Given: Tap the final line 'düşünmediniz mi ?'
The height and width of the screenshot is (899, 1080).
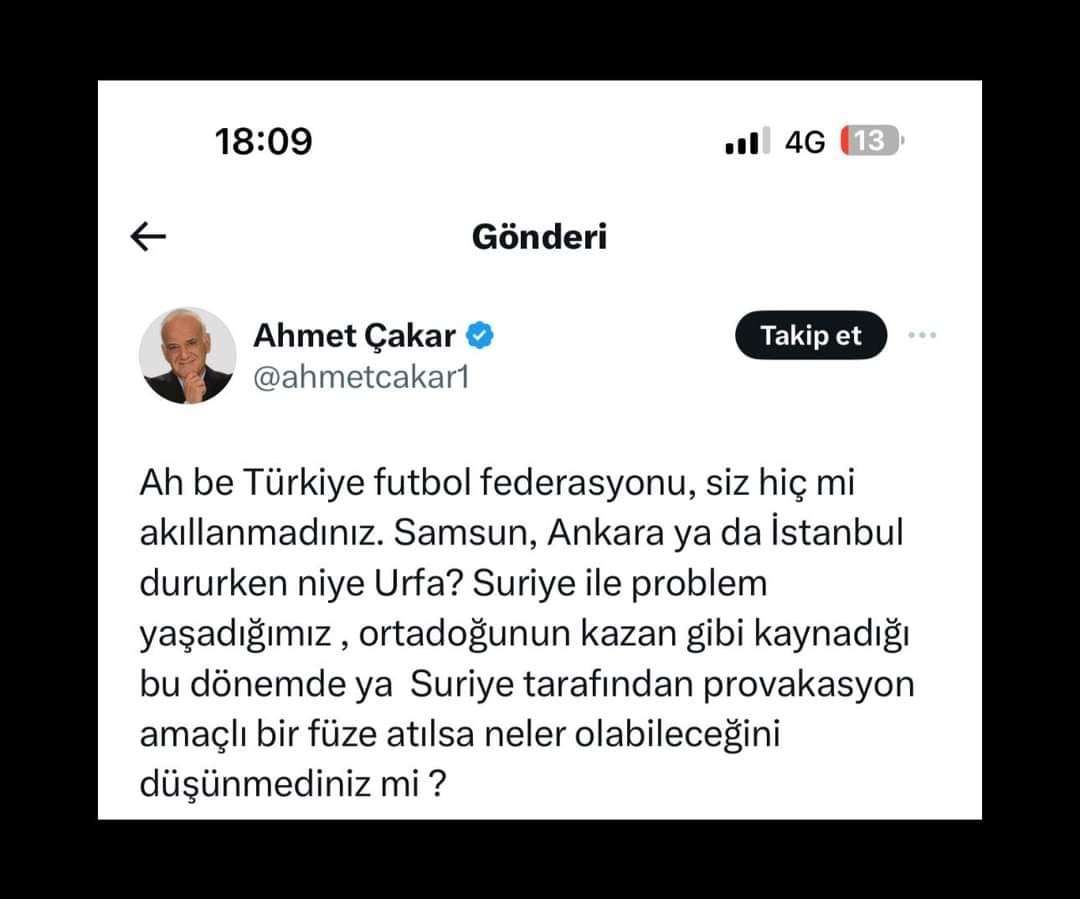Looking at the screenshot, I should click(293, 785).
